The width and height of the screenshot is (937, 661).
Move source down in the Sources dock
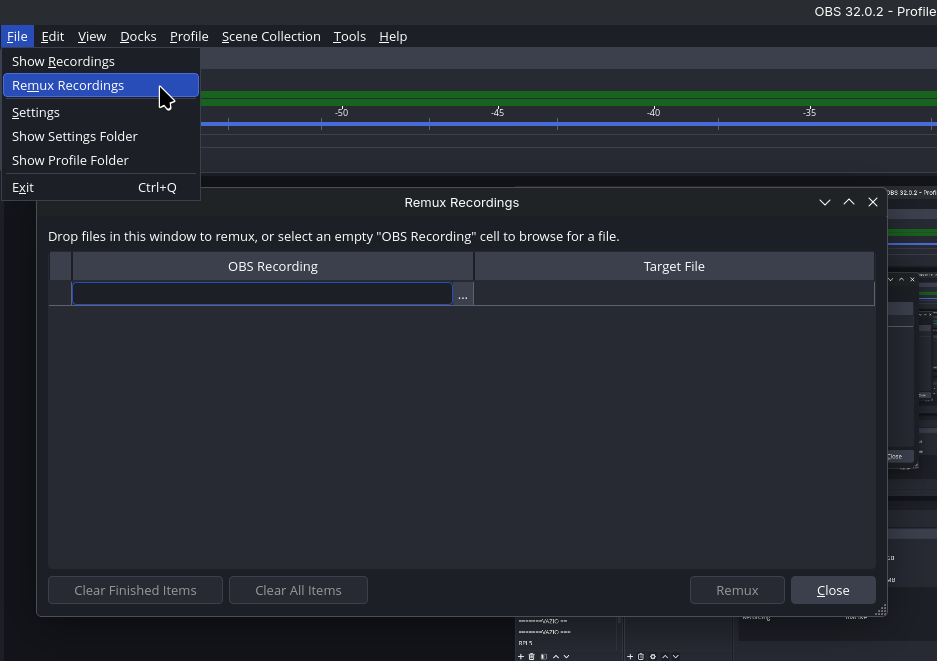tap(676, 656)
